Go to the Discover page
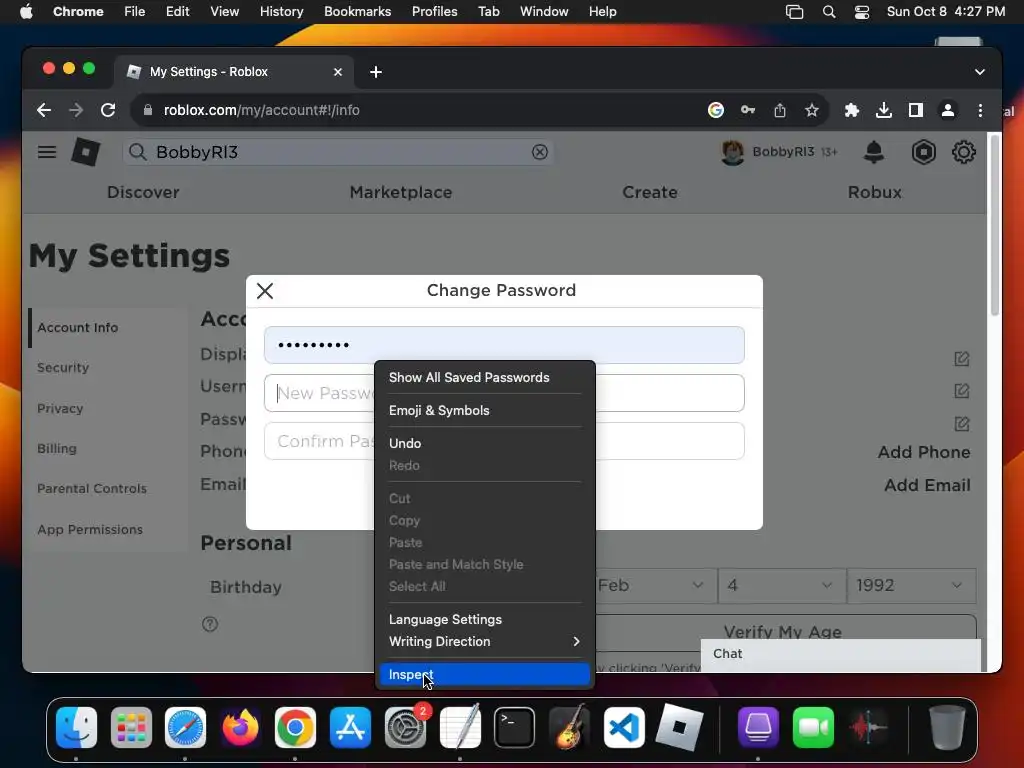This screenshot has height=768, width=1024. pos(143,192)
